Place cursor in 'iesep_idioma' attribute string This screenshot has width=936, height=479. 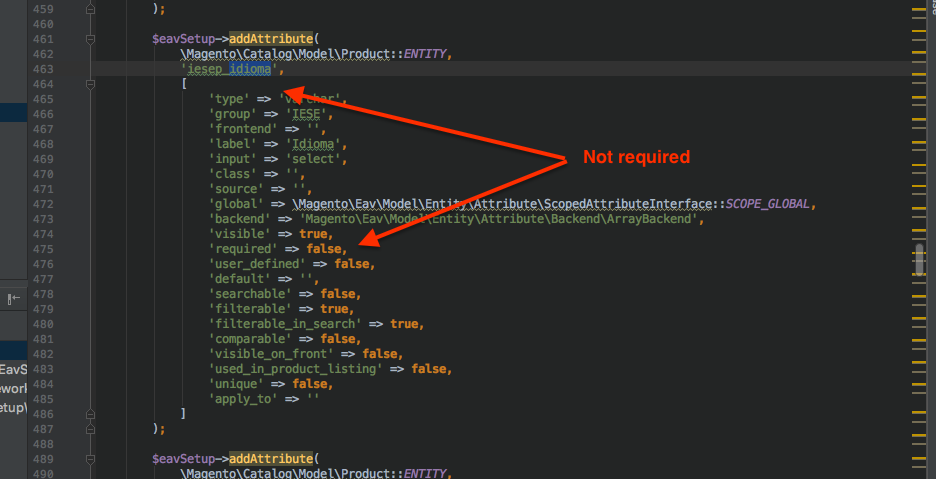(x=228, y=69)
